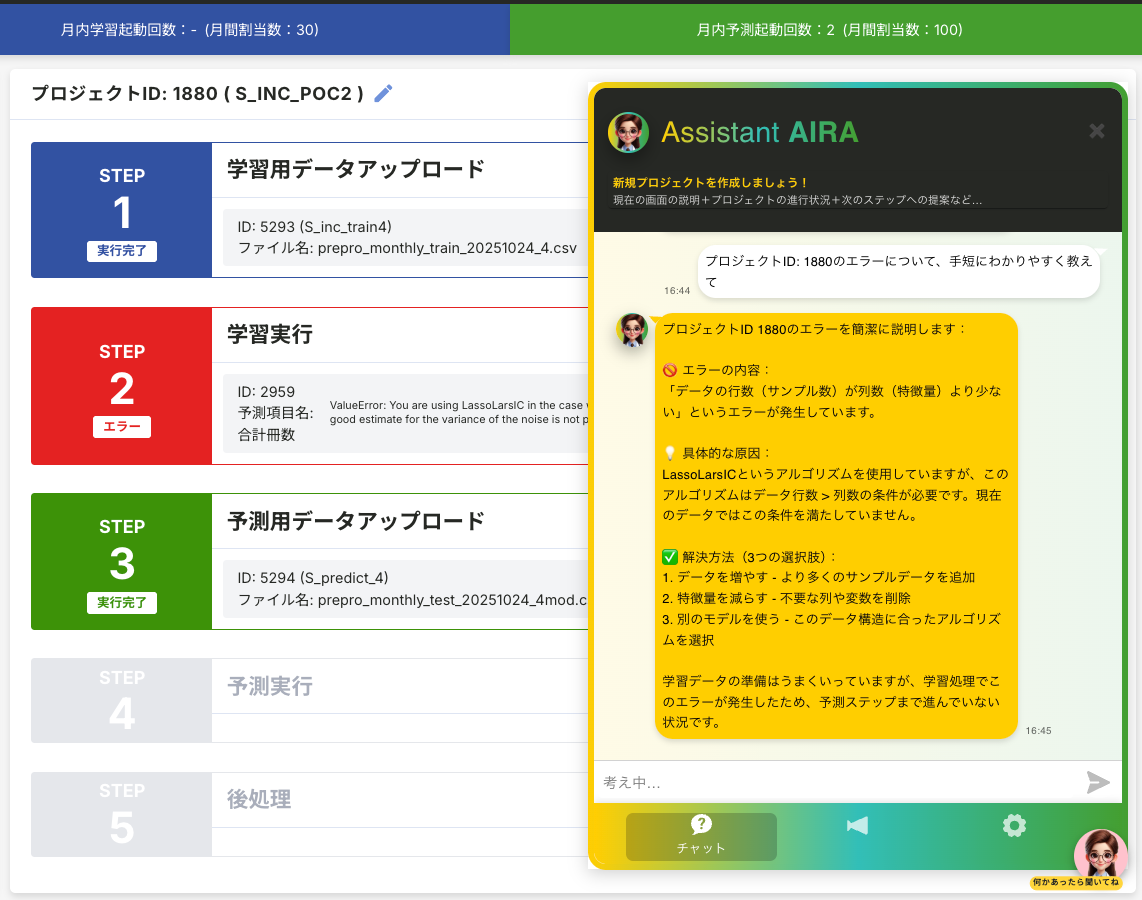This screenshot has height=900, width=1142.
Task: Select the STEP 3 green tile
Action: [122, 561]
